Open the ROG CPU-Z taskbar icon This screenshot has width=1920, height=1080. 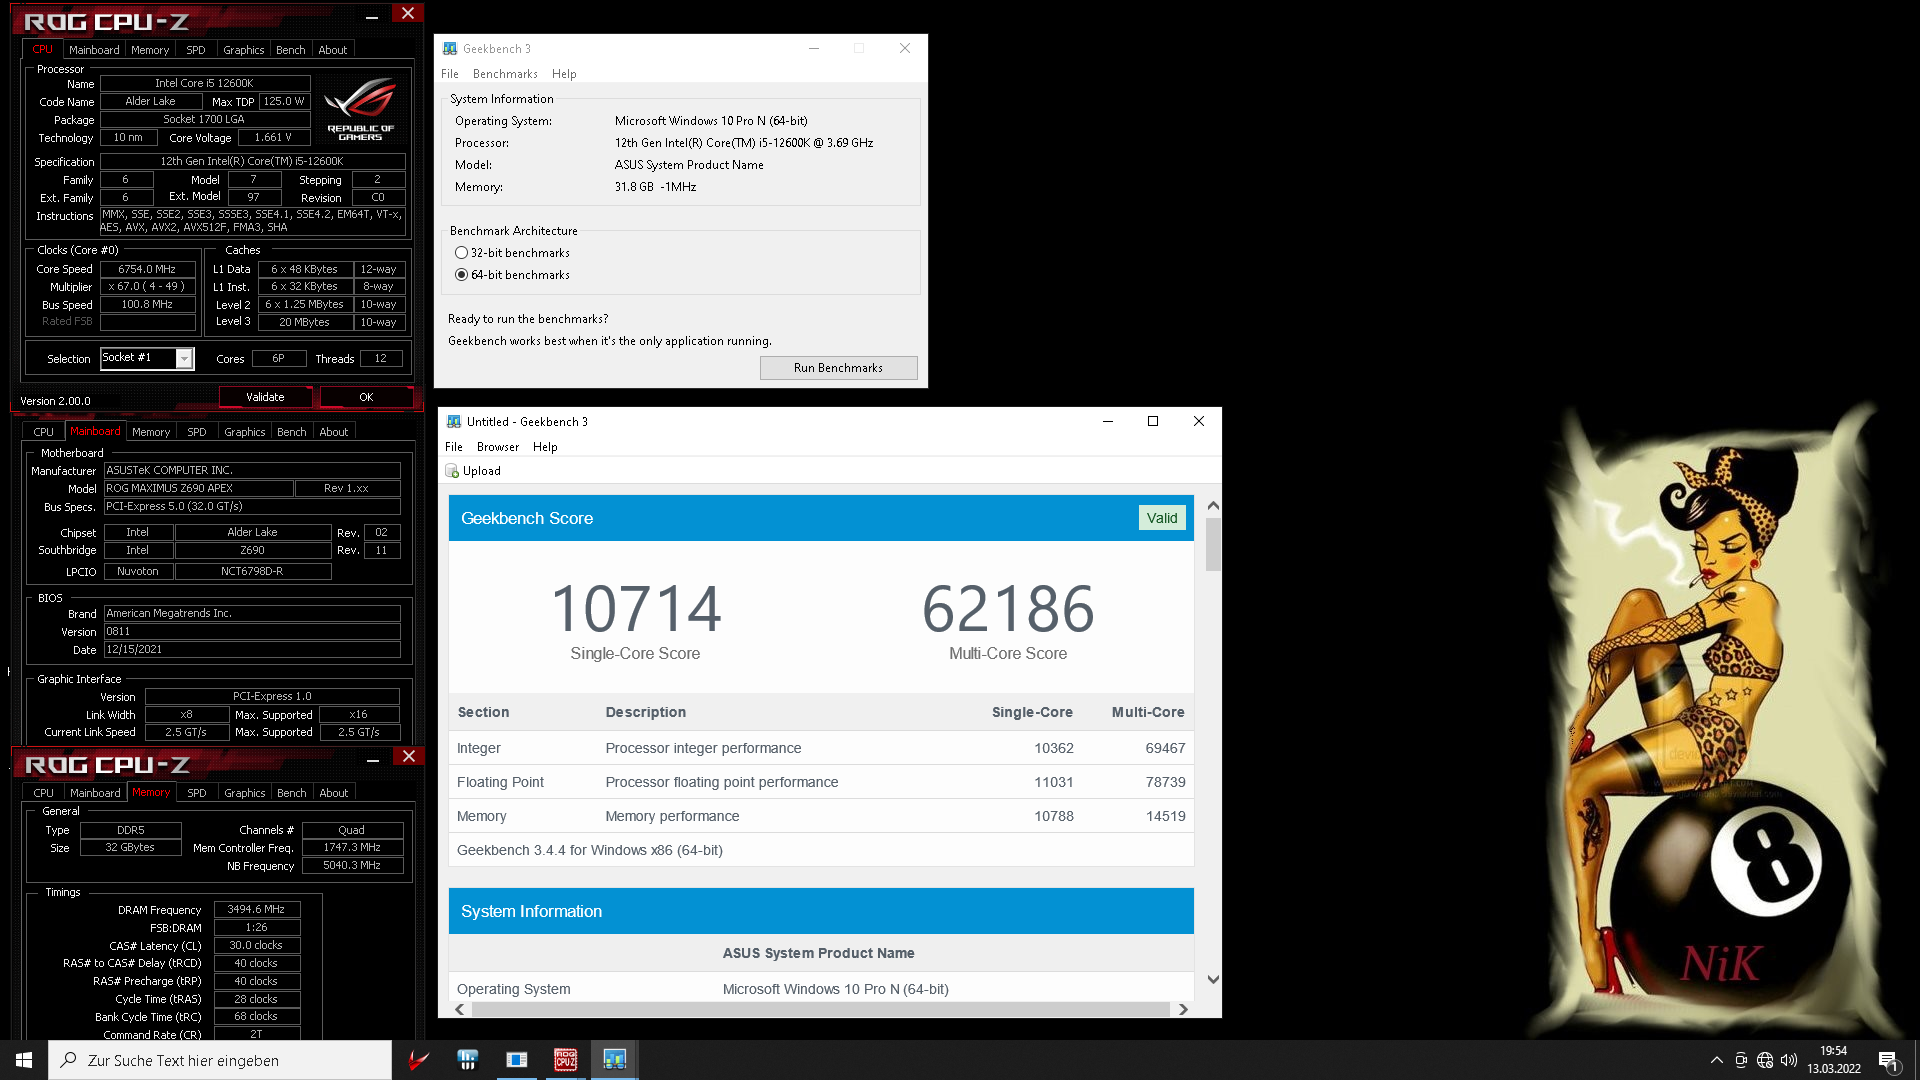click(566, 1060)
